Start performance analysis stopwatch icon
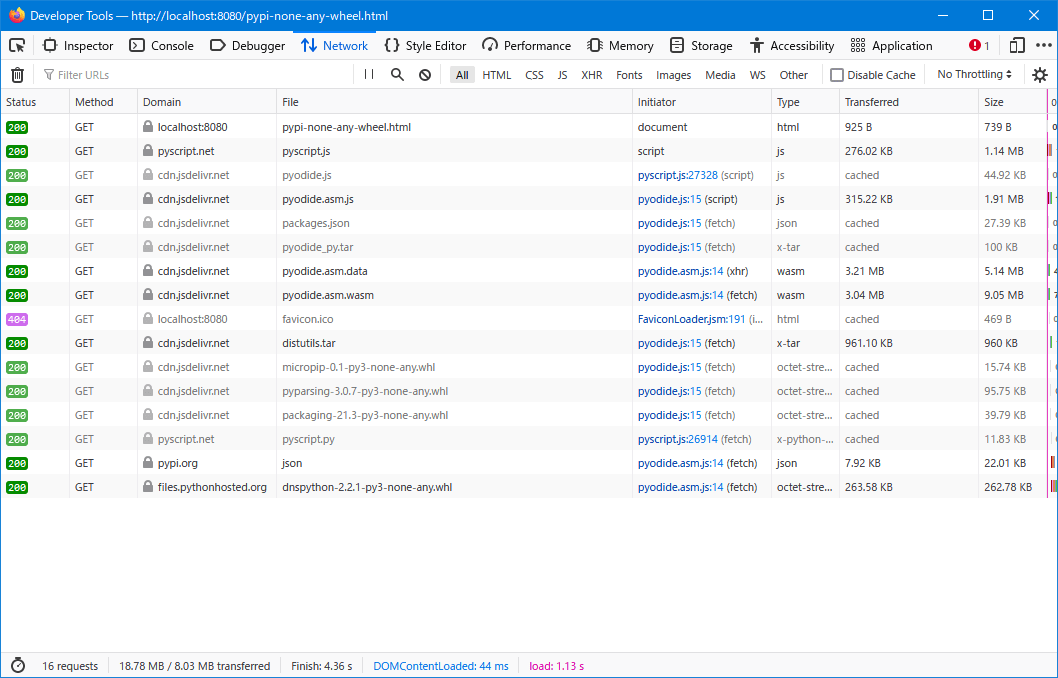 click(18, 666)
